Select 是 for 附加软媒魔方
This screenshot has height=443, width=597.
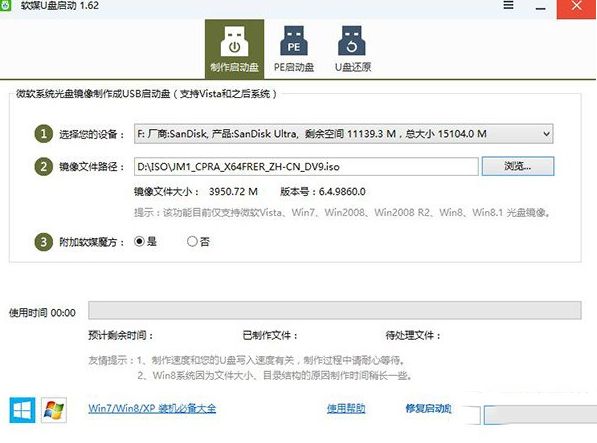[145, 241]
